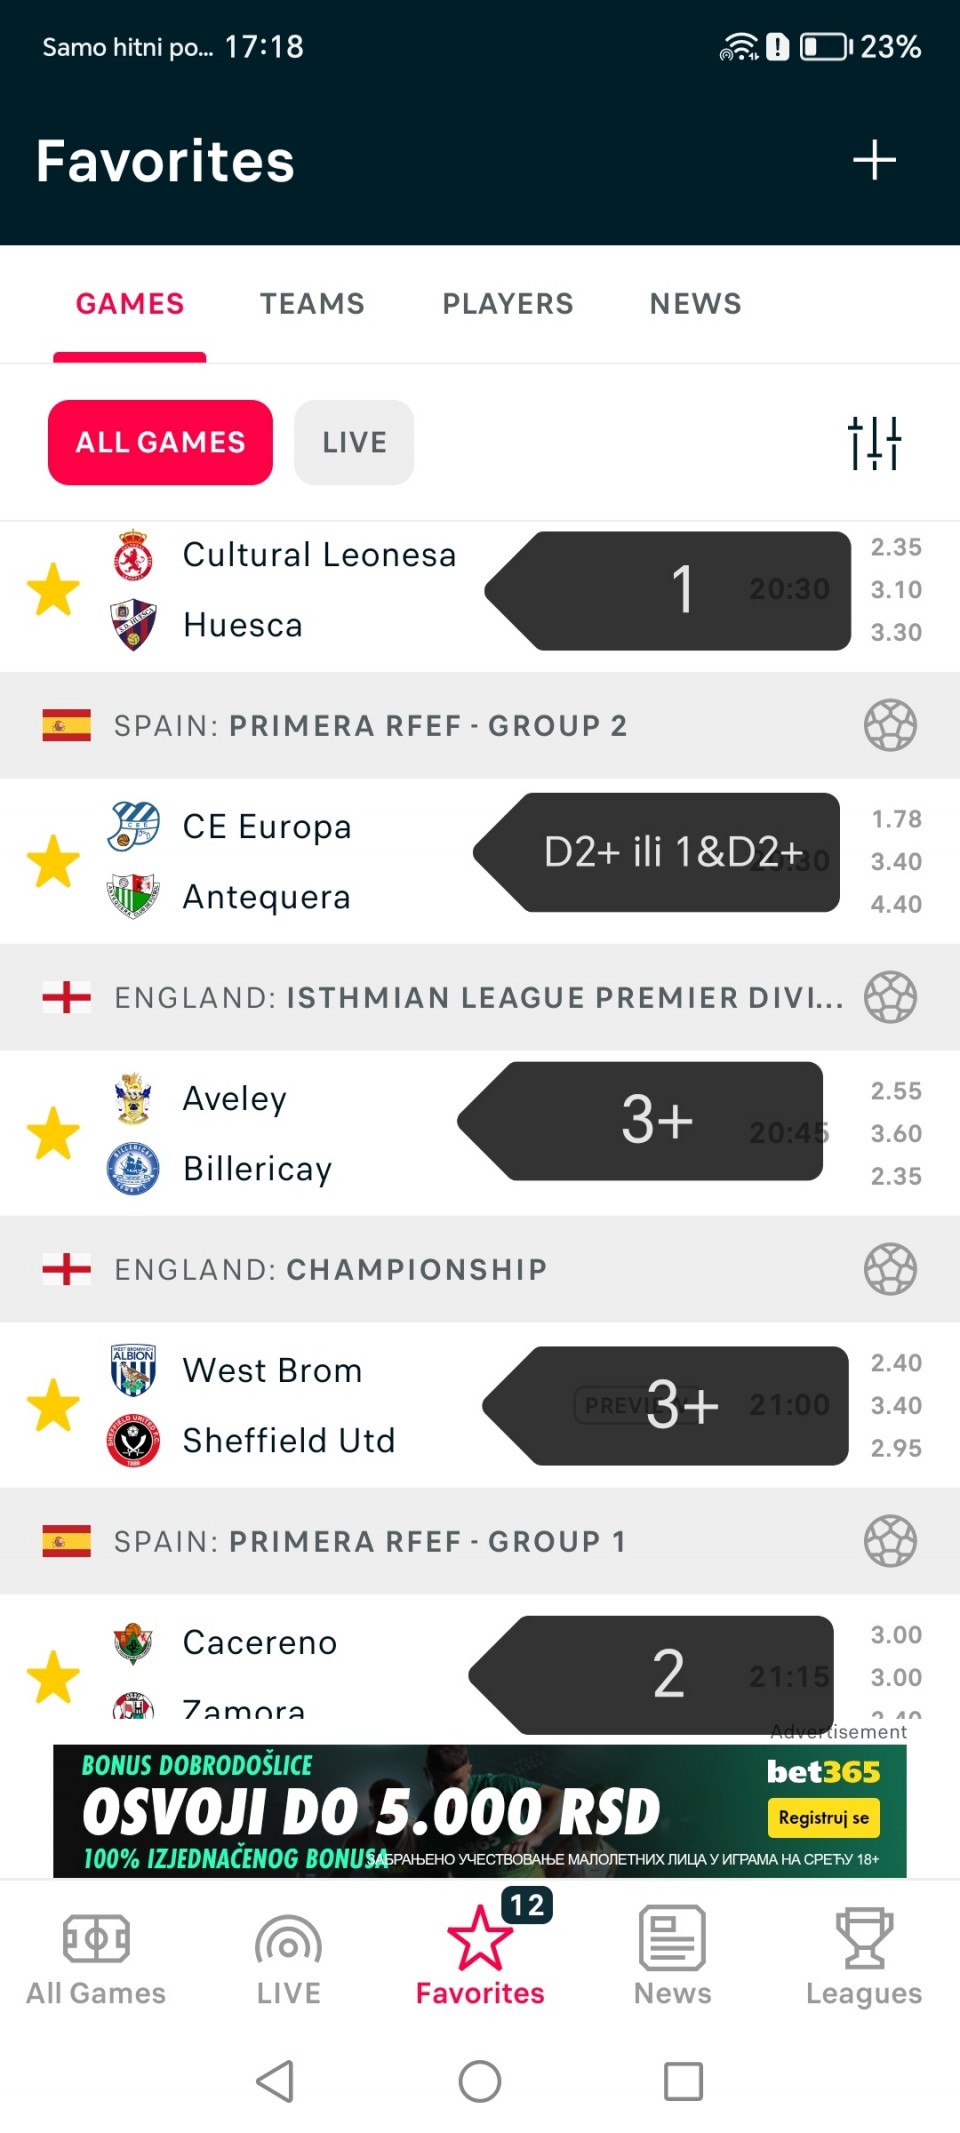
Task: Tap the Android back navigation button
Action: pyautogui.click(x=275, y=2081)
